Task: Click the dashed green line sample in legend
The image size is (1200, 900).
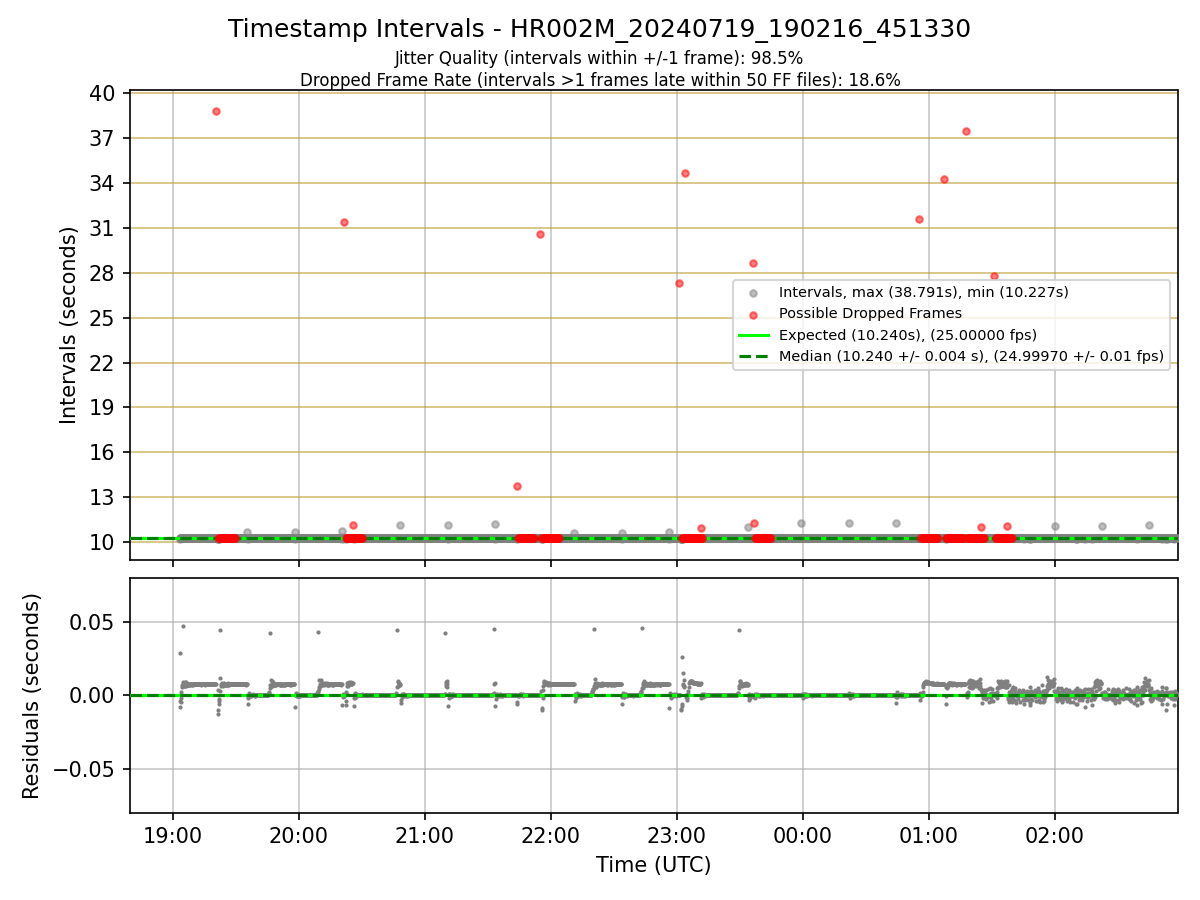Action: [754, 356]
